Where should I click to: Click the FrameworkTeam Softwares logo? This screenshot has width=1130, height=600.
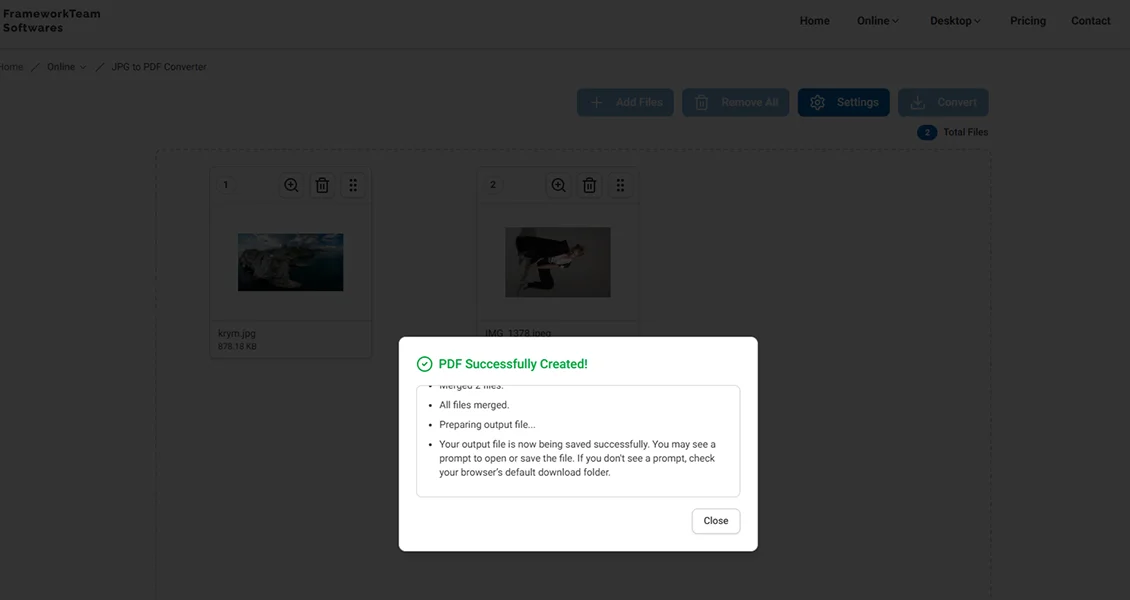click(51, 20)
